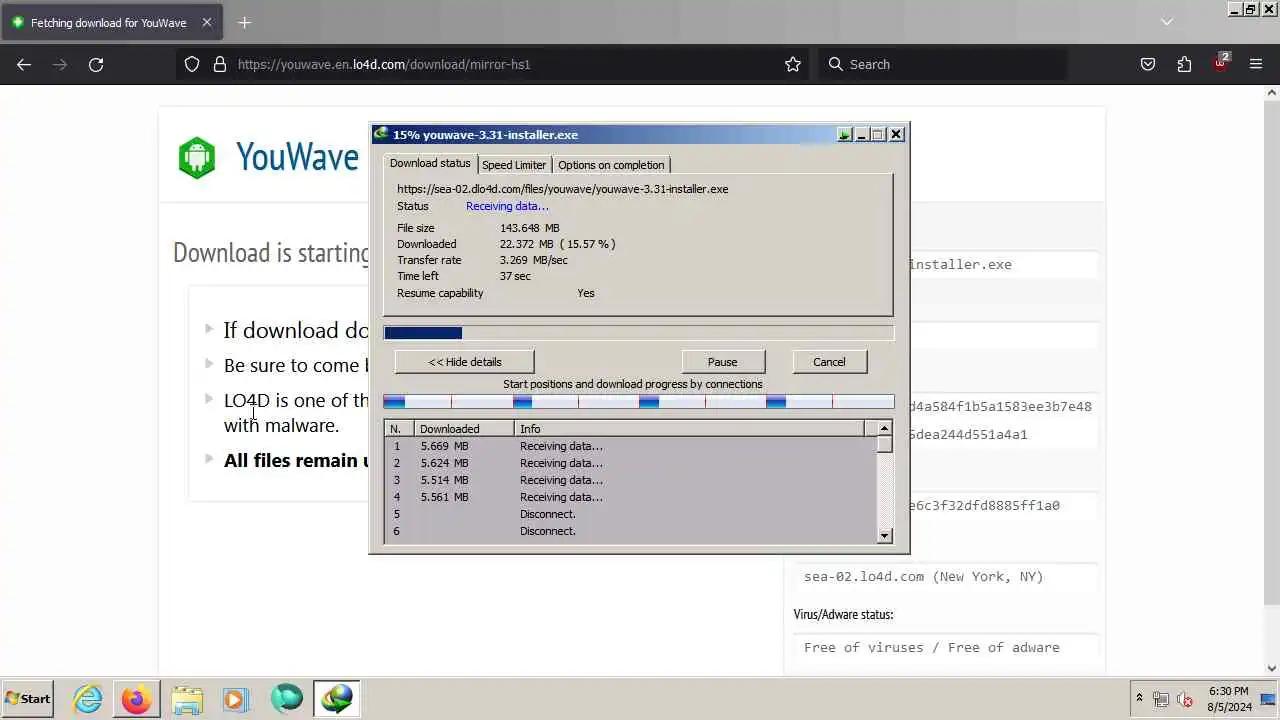This screenshot has height=720, width=1280.
Task: Click the active IDM download taskbar button
Action: [x=337, y=699]
